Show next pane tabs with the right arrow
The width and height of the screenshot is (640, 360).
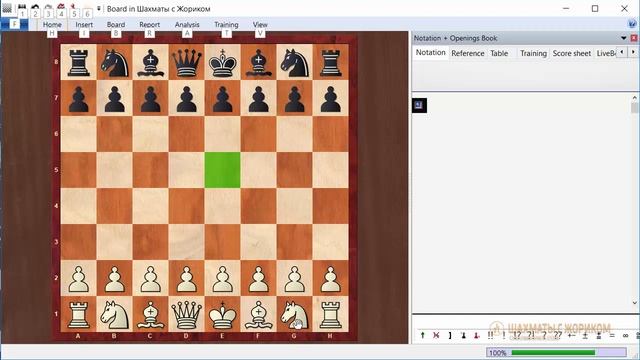(633, 52)
